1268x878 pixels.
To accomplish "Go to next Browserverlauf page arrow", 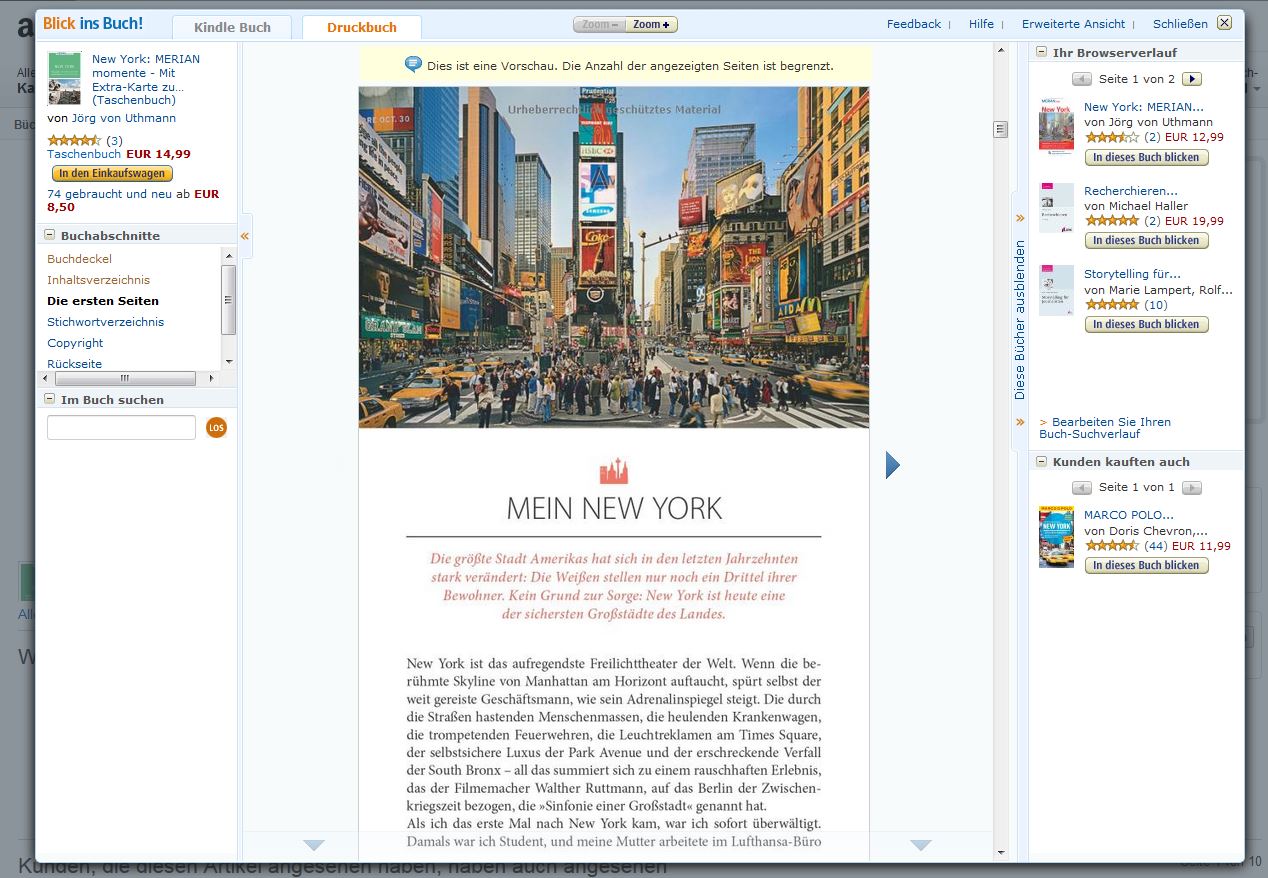I will (x=1191, y=79).
